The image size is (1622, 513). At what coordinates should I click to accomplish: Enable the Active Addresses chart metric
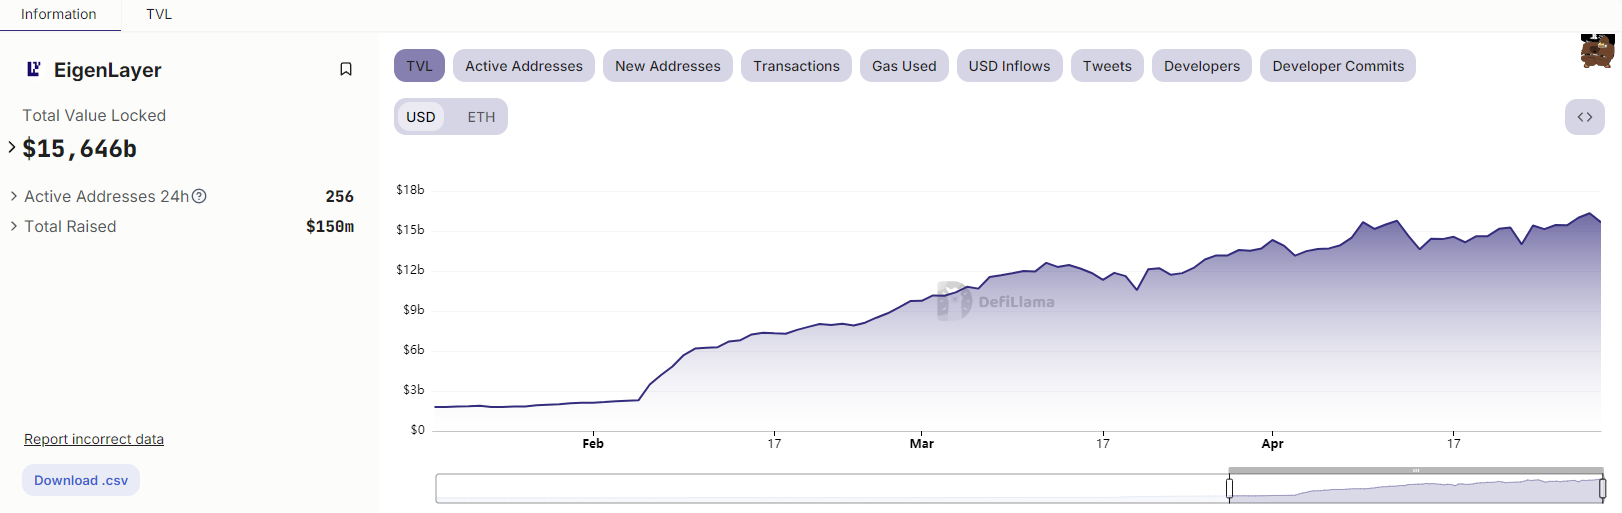[x=523, y=66]
